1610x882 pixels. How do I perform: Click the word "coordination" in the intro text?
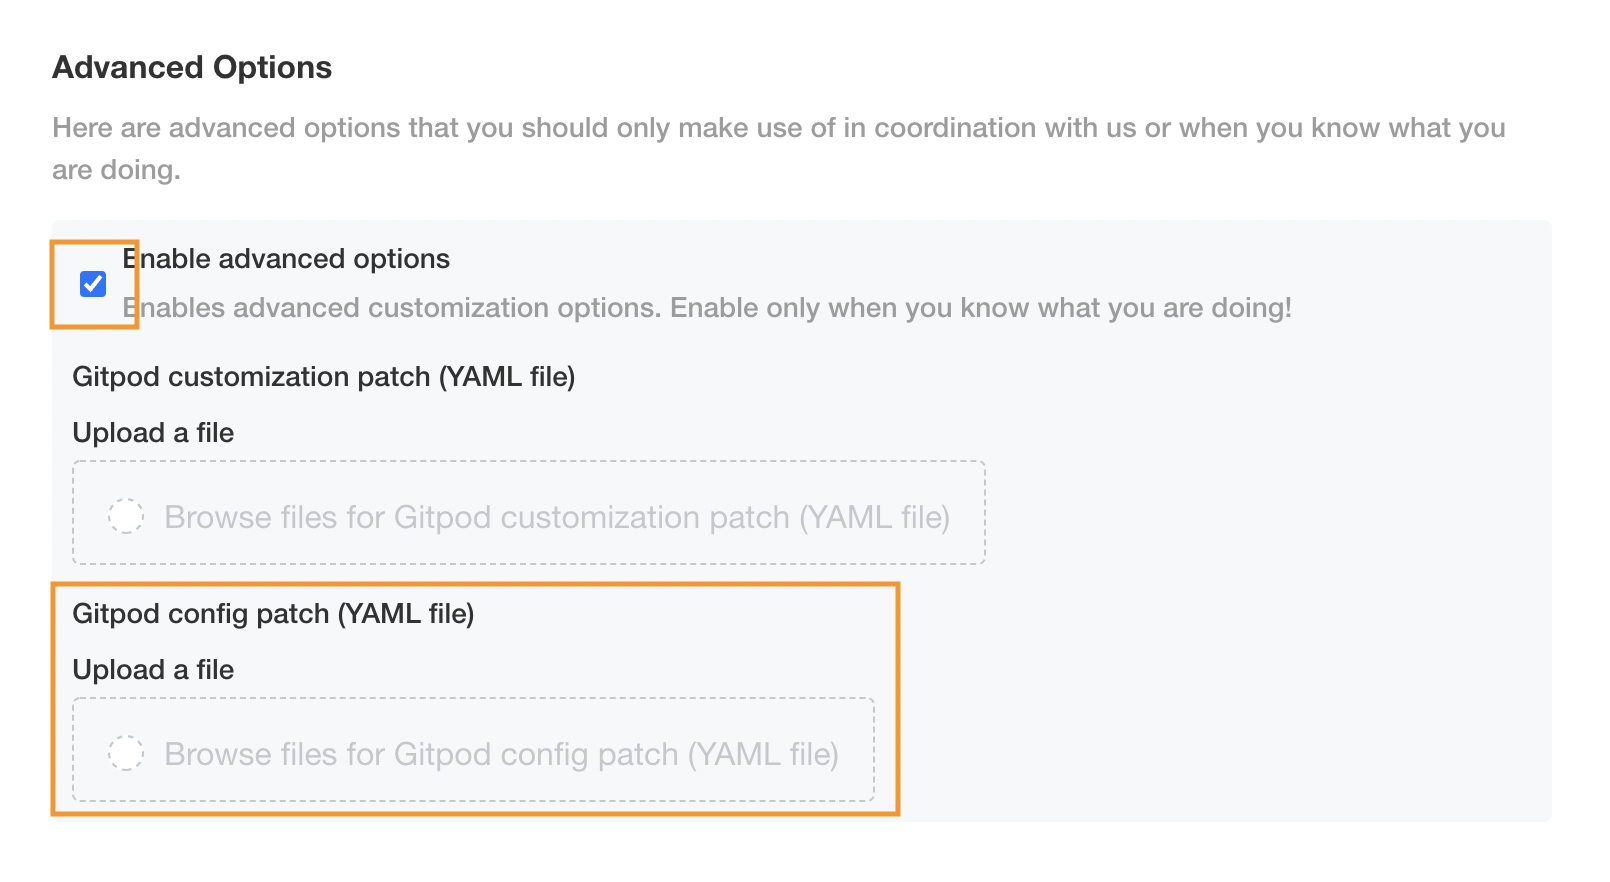(x=955, y=128)
